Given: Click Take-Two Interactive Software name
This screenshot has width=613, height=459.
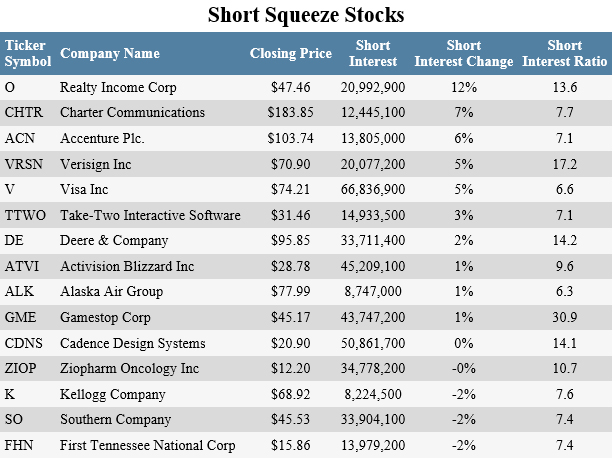Looking at the screenshot, I should click(x=150, y=215).
